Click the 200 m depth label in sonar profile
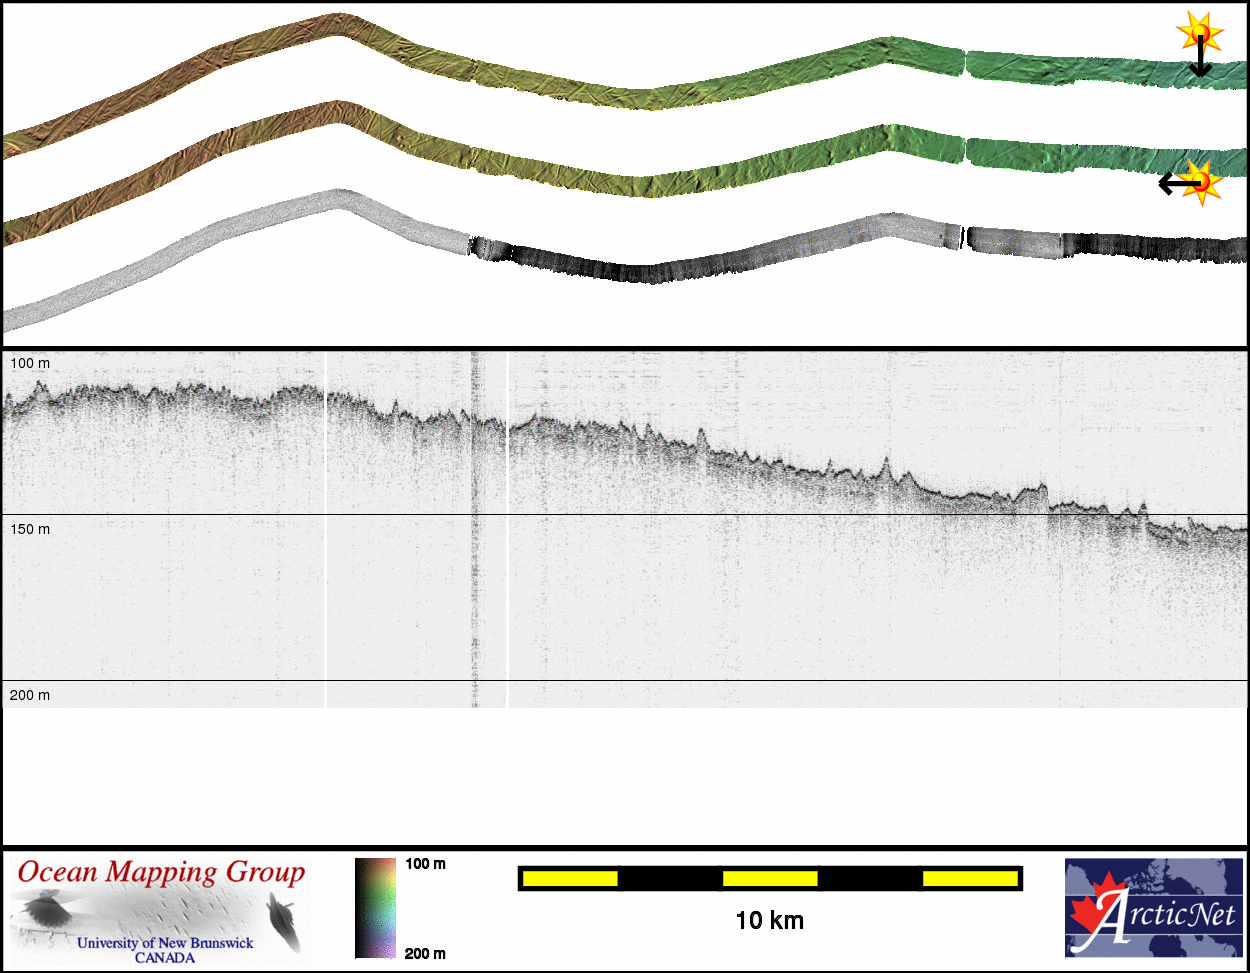The width and height of the screenshot is (1250, 973). (30, 695)
